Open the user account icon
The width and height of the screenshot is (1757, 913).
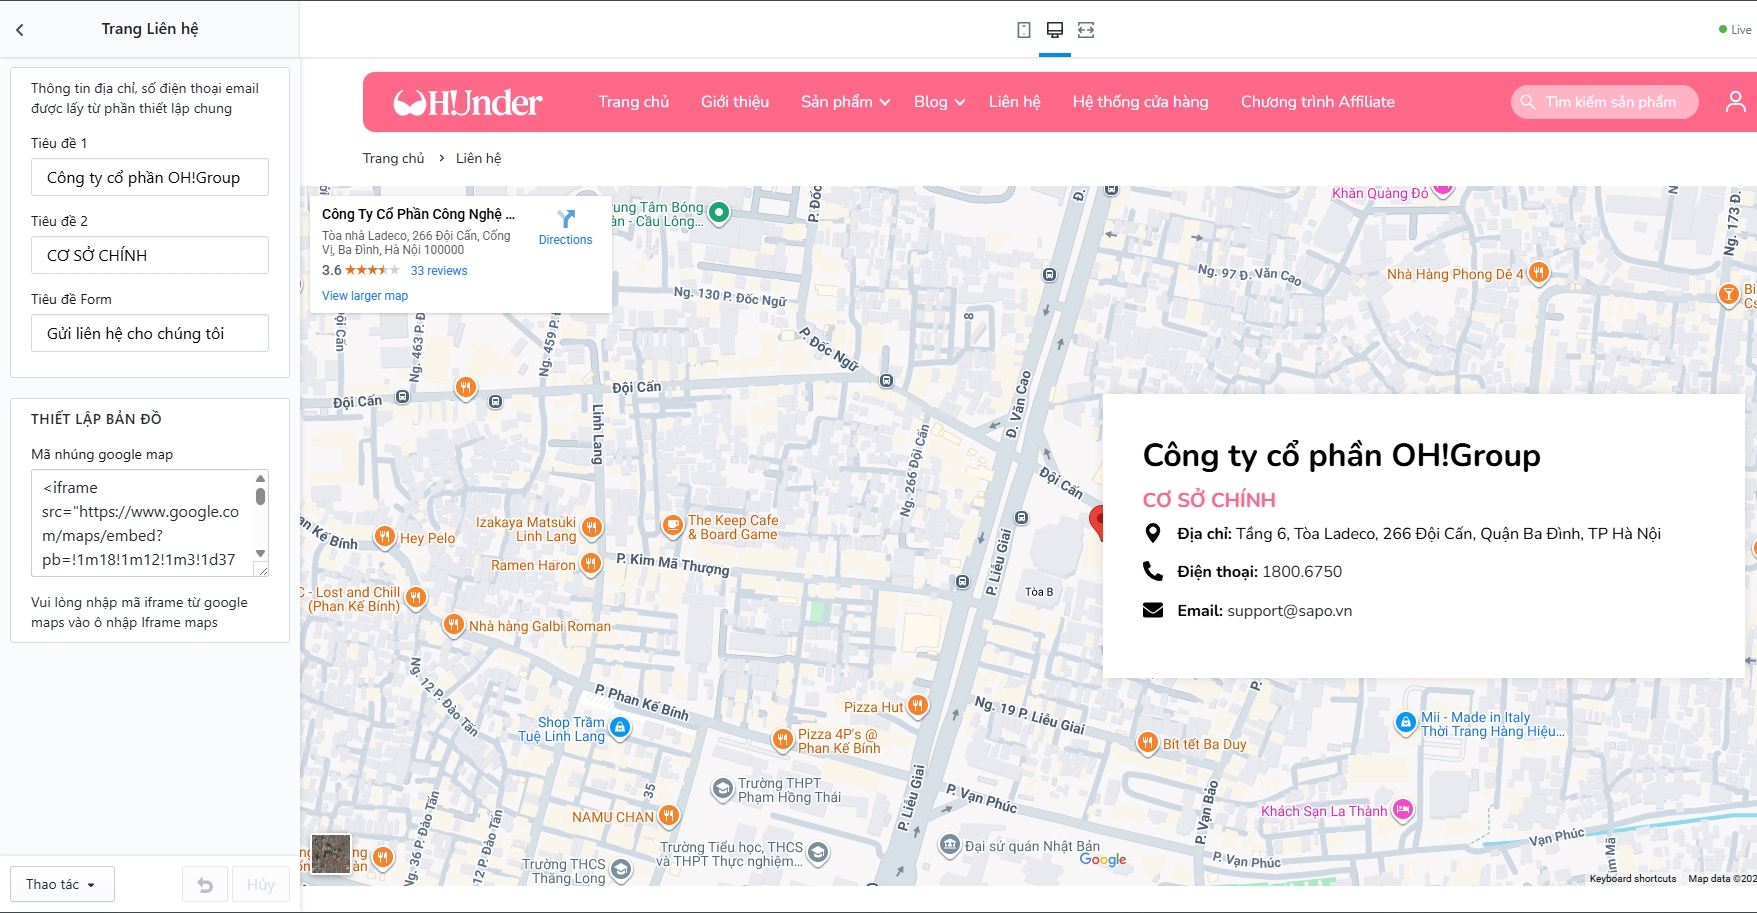click(x=1736, y=102)
